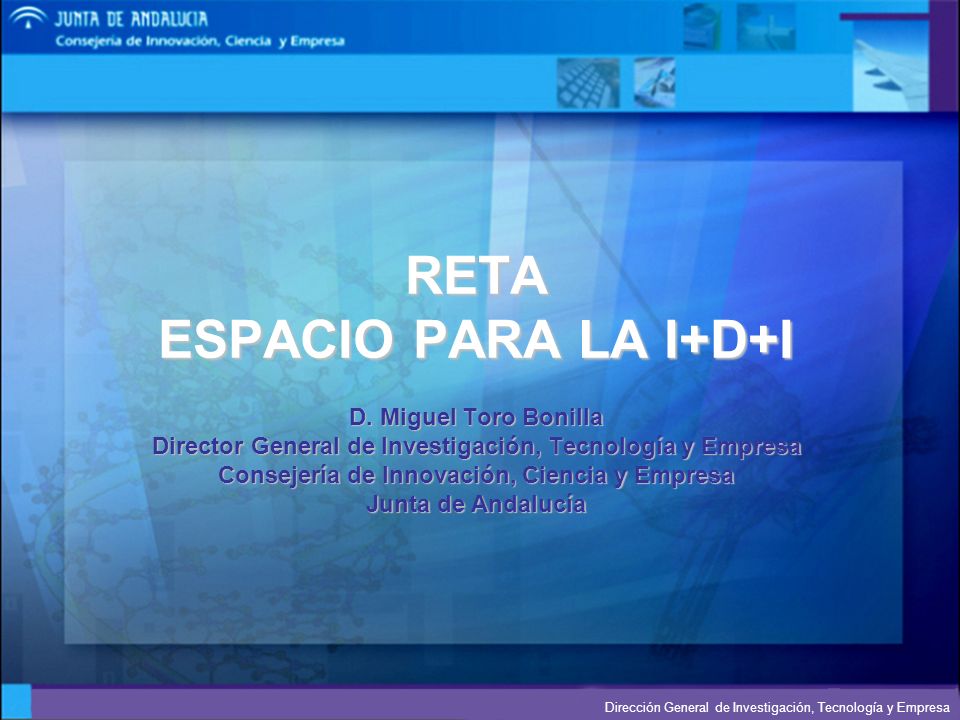The height and width of the screenshot is (720, 960).
Task: Click centered 'Consejería de Innovación, Ciencia y Empresa' line
Action: click(x=476, y=475)
